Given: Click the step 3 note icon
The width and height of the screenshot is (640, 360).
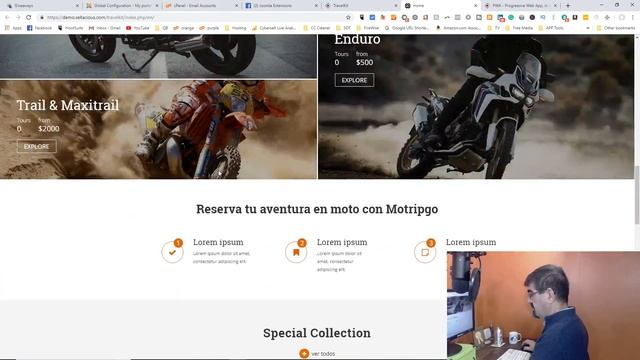Looking at the screenshot, I should coord(425,252).
